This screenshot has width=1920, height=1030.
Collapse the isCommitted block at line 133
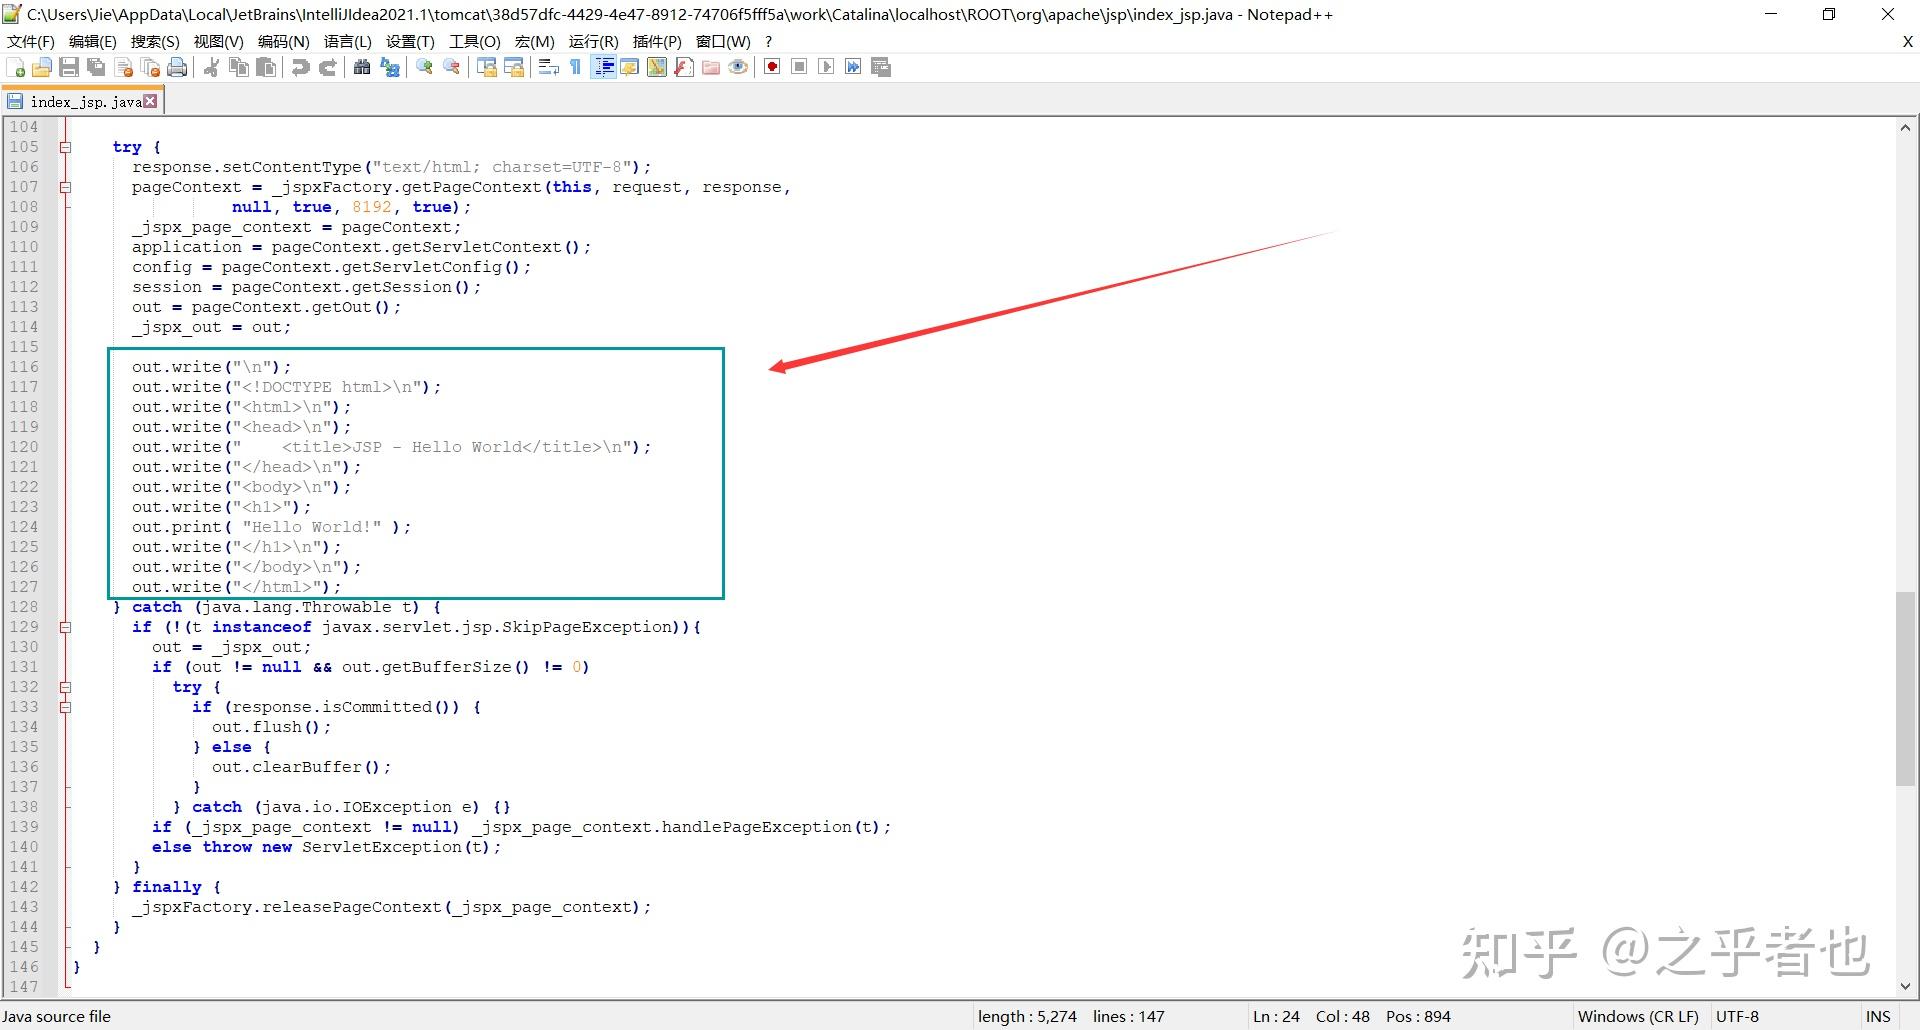point(66,707)
